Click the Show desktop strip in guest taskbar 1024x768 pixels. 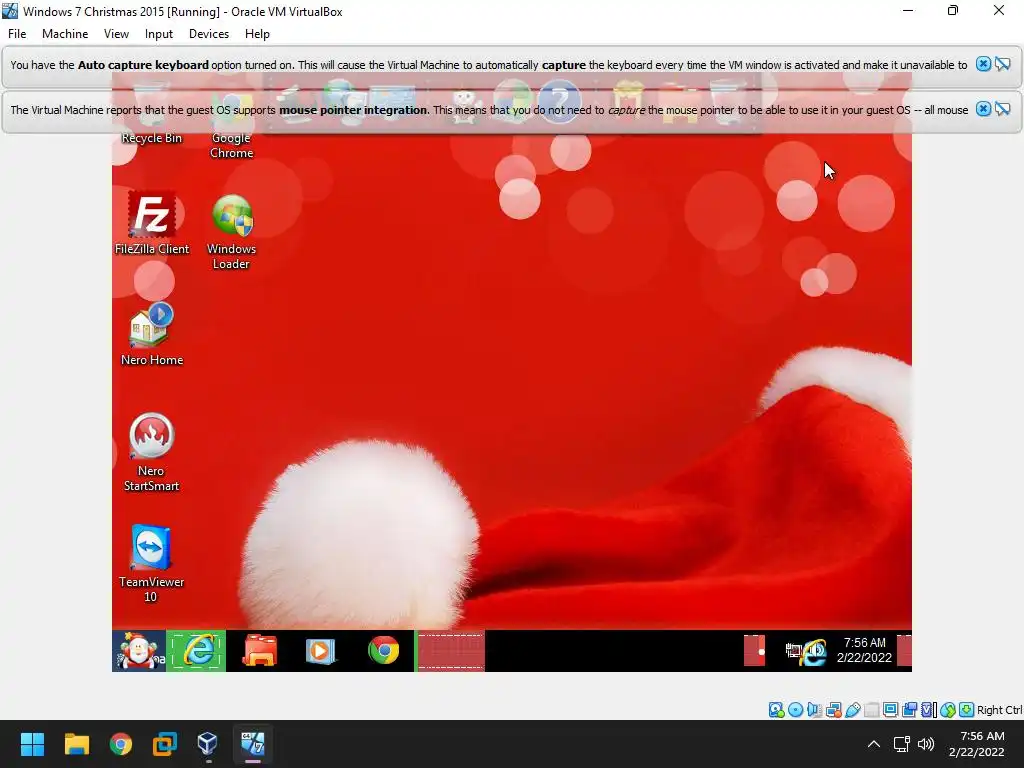(904, 650)
